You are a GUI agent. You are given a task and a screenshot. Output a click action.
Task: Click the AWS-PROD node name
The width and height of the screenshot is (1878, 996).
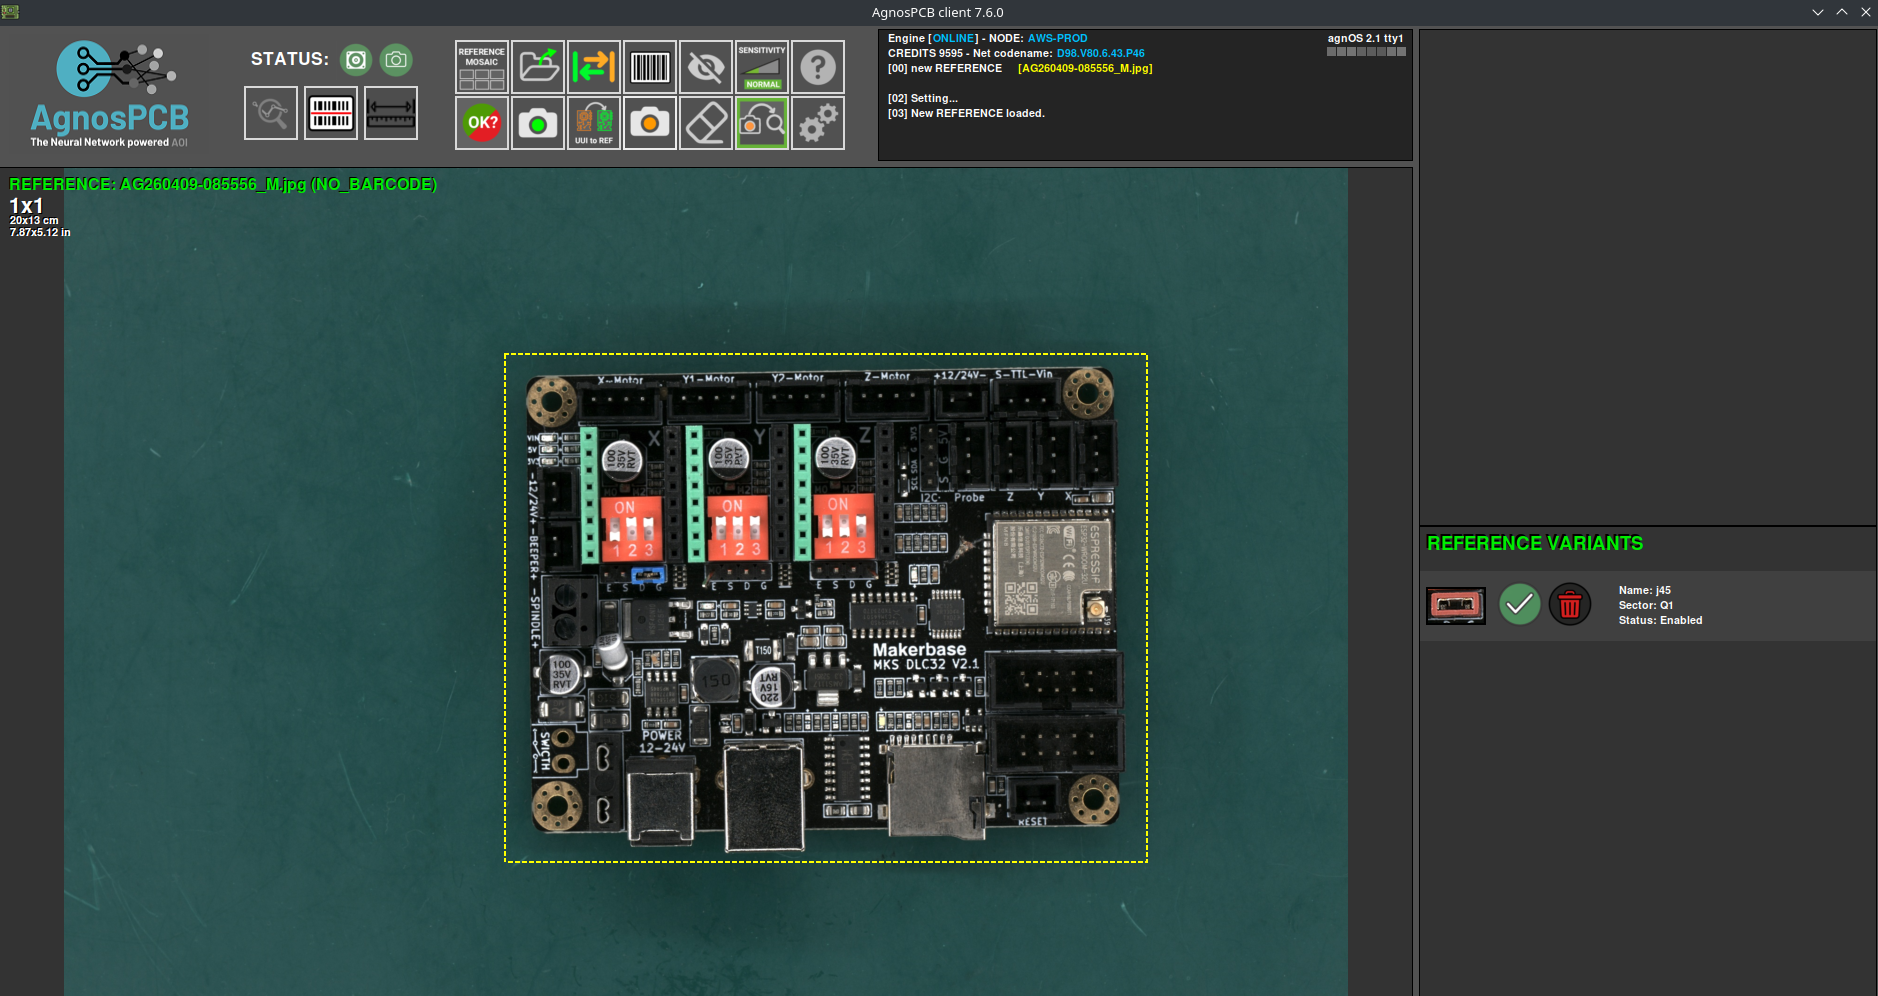1057,38
